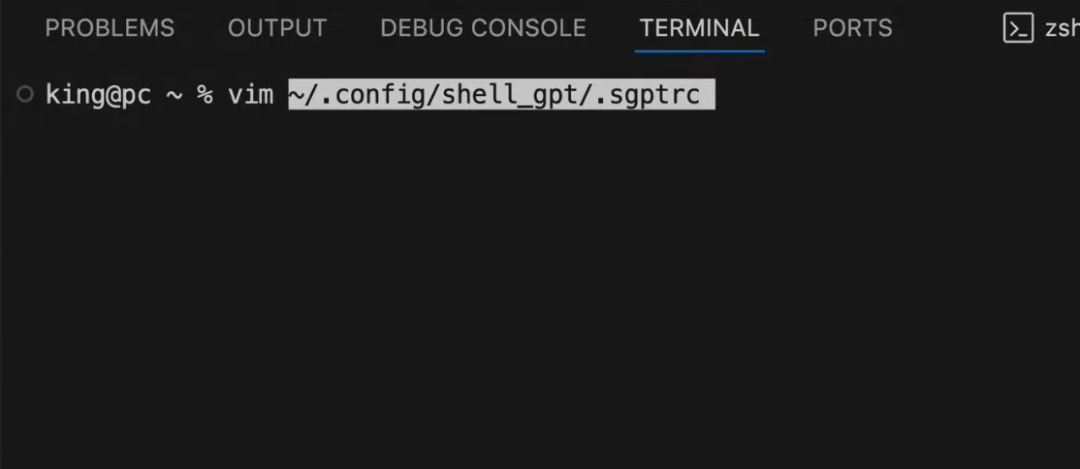The image size is (1080, 469).
Task: Open the PROBLEMS panel tab
Action: tap(110, 28)
